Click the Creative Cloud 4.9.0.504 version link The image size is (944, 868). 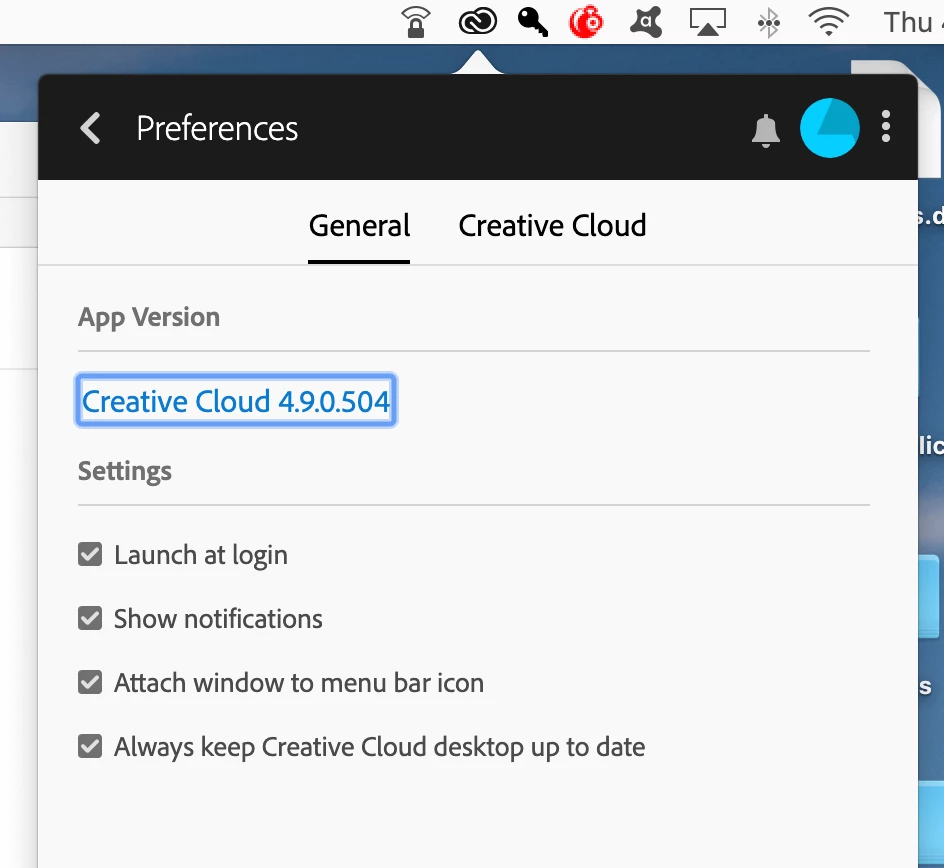point(236,401)
